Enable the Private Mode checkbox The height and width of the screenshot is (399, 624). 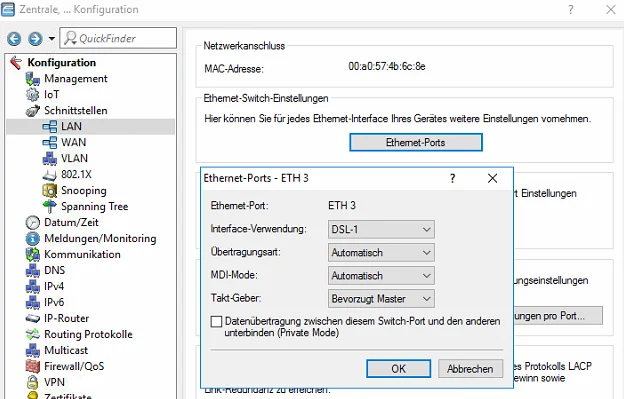(x=216, y=321)
